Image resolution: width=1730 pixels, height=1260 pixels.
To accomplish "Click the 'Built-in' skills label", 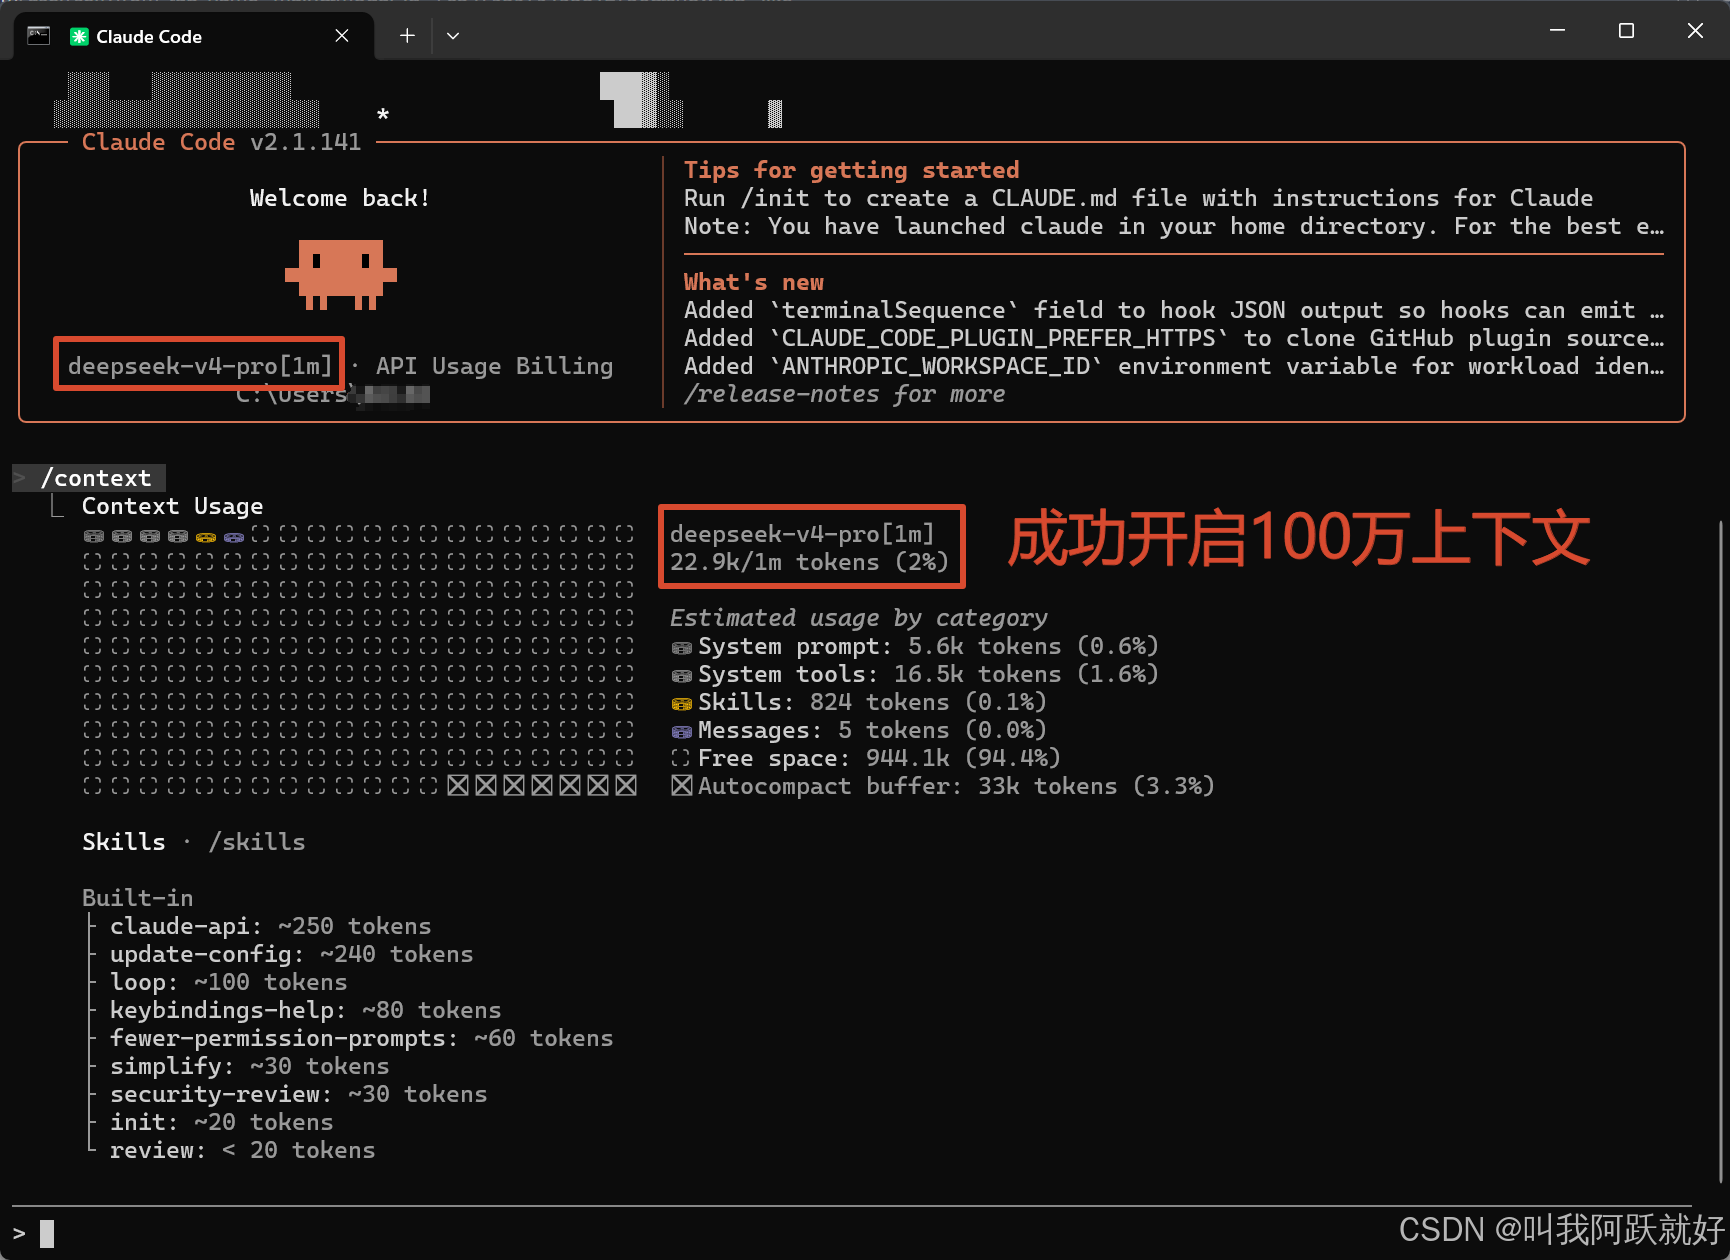I will (138, 898).
